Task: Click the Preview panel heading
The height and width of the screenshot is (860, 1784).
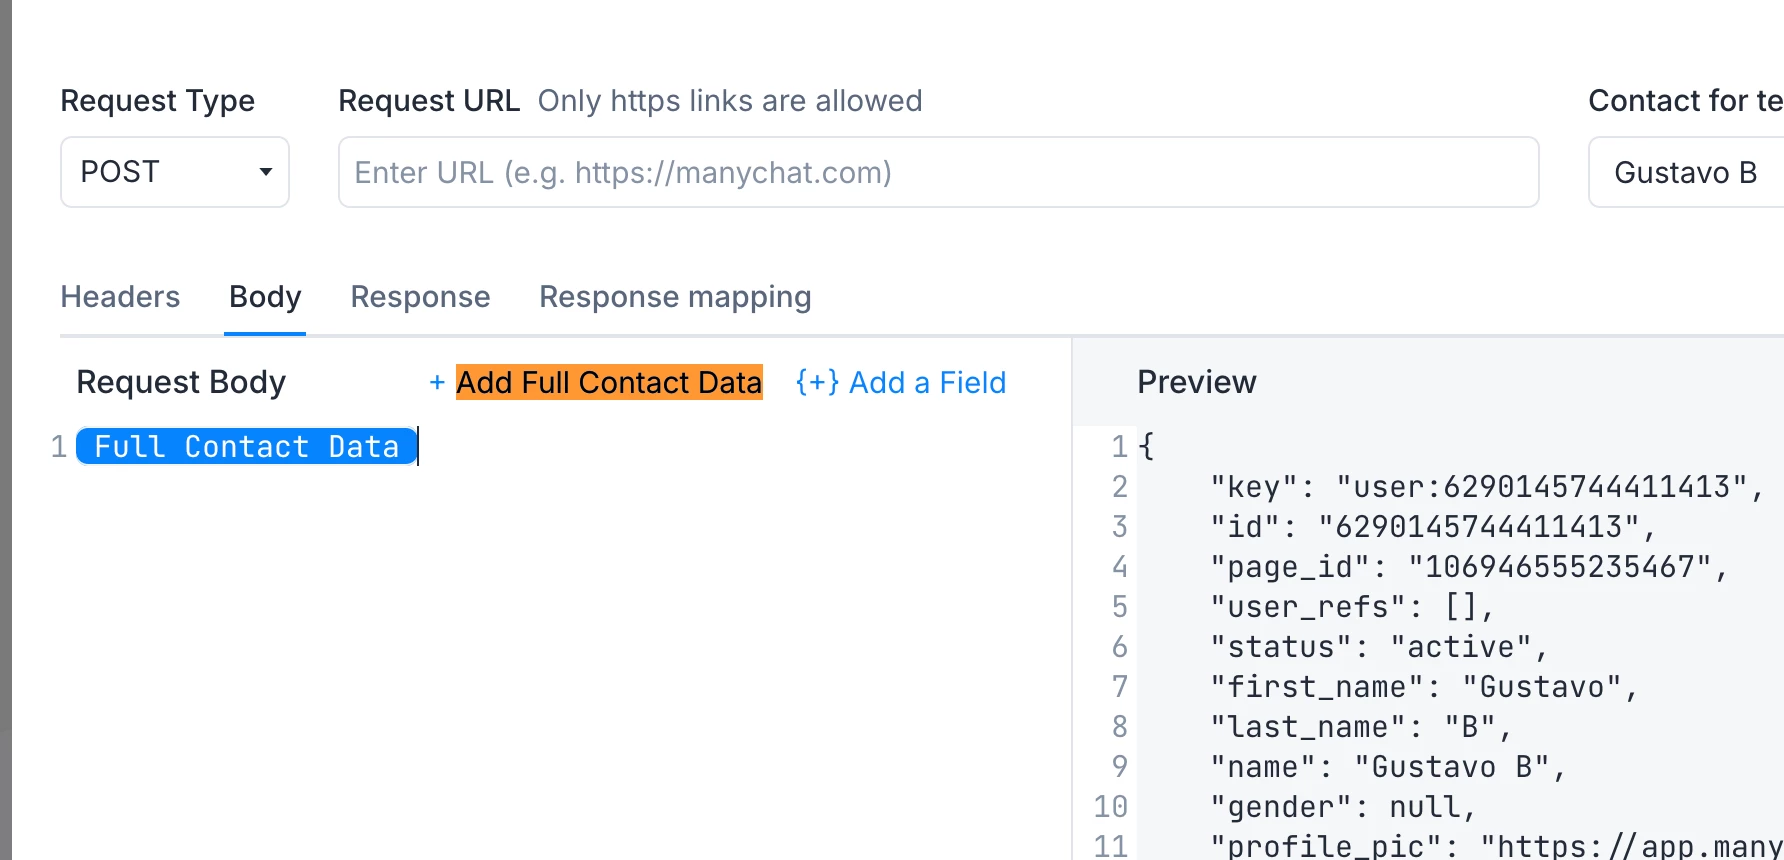Action: 1196,382
